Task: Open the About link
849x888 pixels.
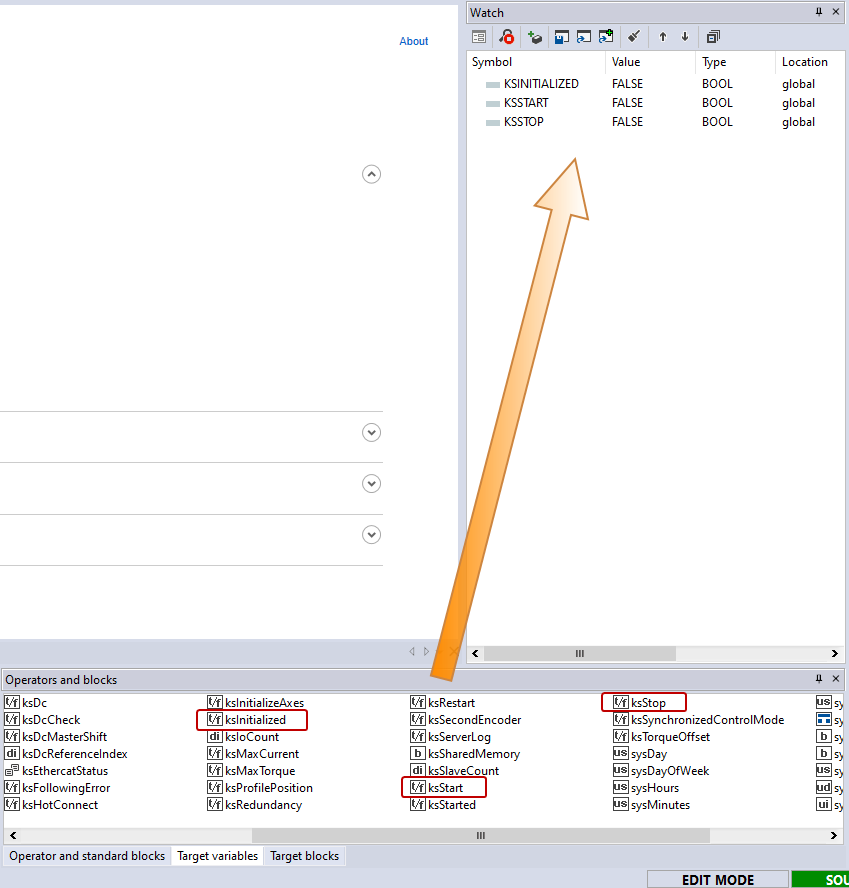Action: tap(413, 41)
